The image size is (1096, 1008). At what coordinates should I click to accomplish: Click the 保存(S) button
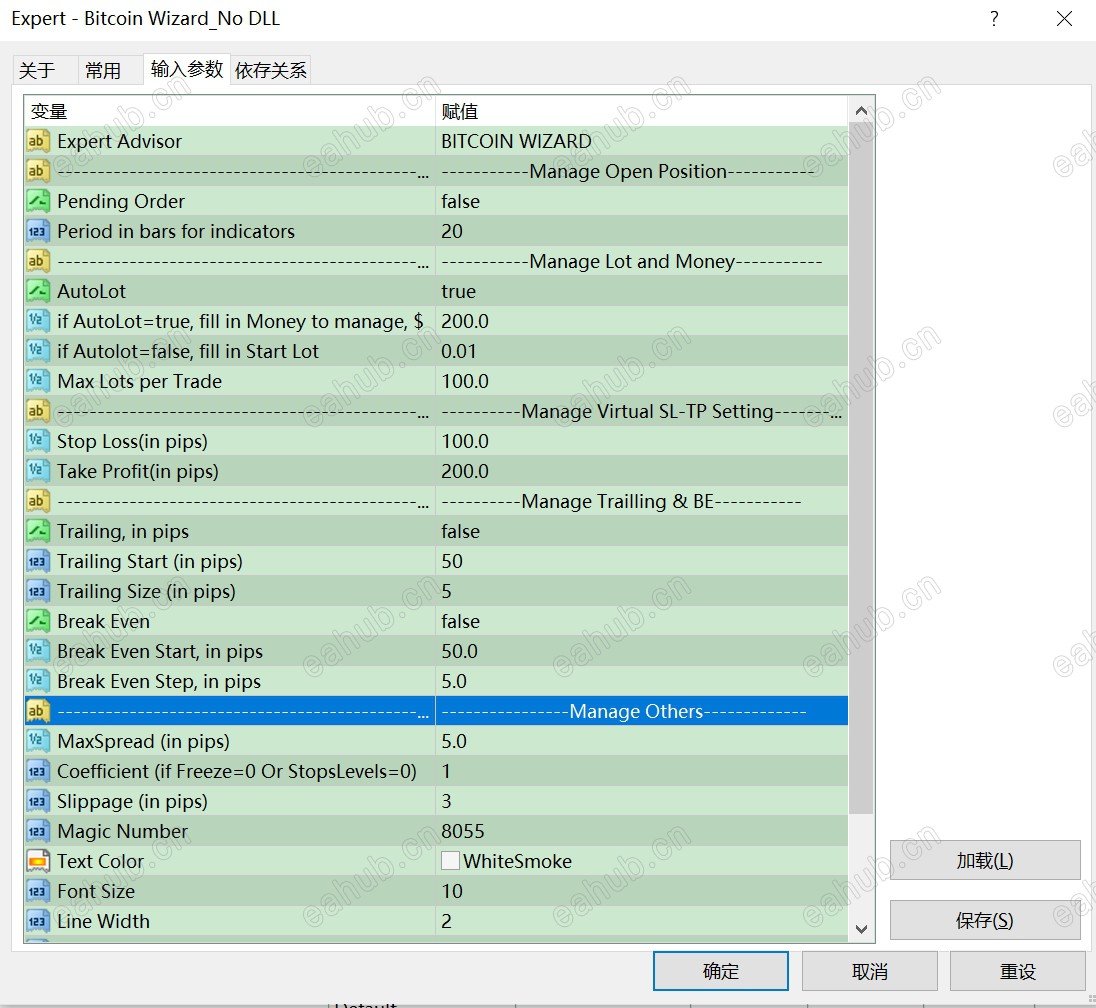[985, 921]
